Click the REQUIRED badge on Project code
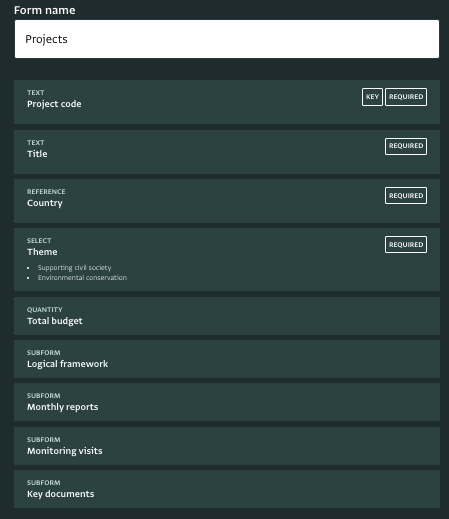The width and height of the screenshot is (449, 519). tap(406, 97)
